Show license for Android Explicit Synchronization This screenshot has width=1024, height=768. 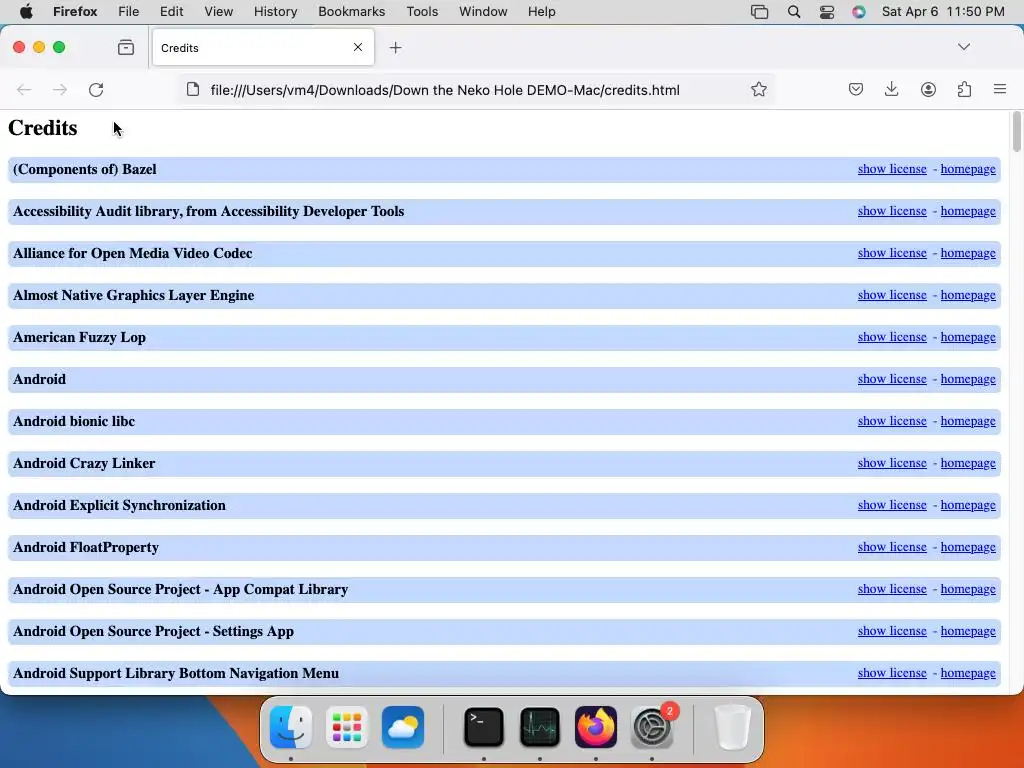pyautogui.click(x=892, y=505)
